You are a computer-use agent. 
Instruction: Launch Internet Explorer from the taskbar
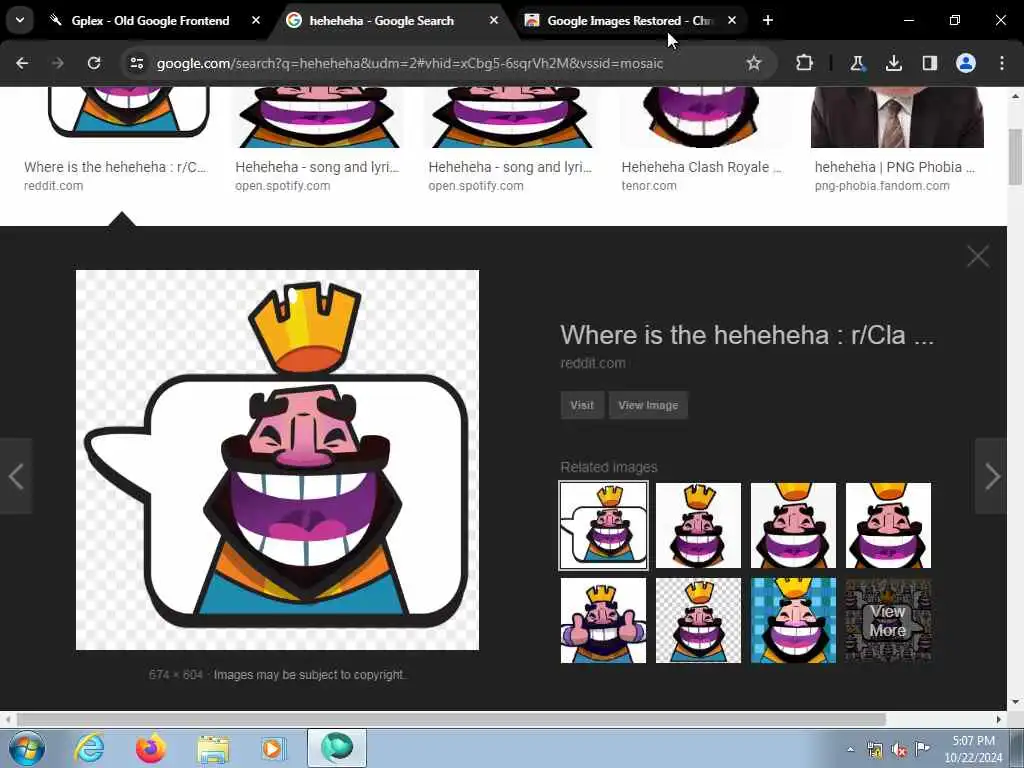pyautogui.click(x=89, y=748)
